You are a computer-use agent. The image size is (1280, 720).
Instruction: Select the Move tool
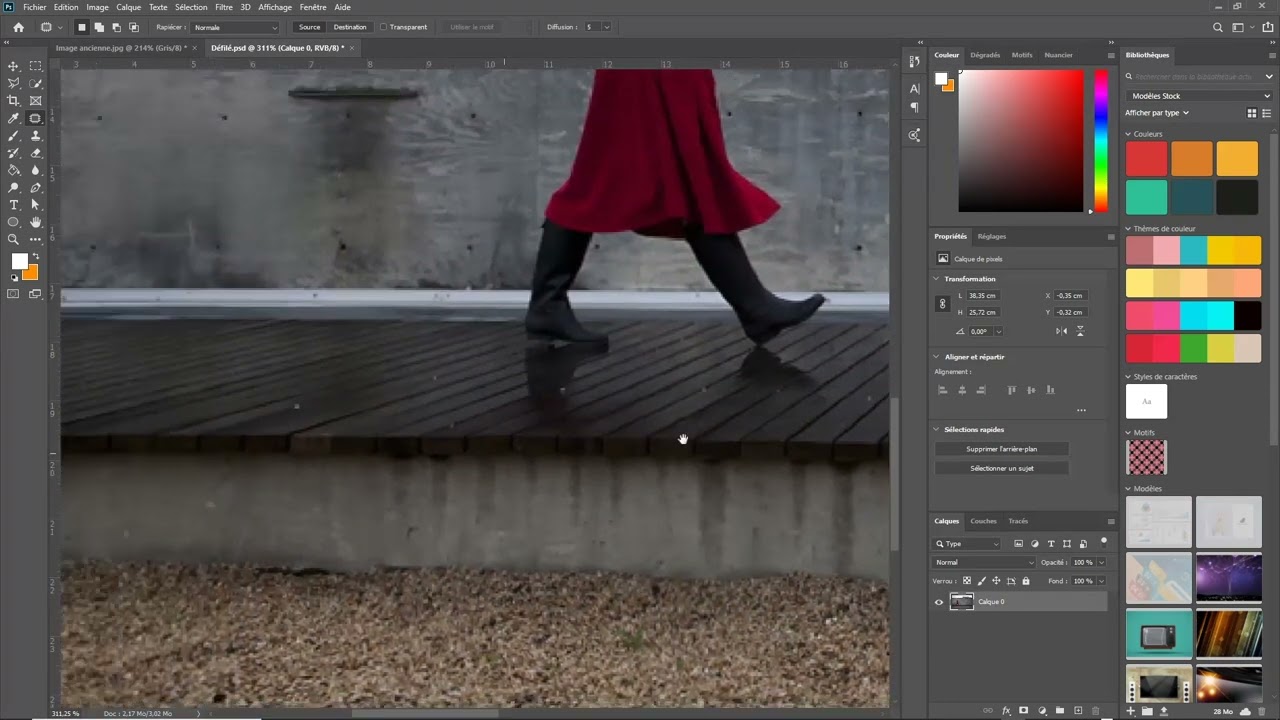[x=14, y=66]
